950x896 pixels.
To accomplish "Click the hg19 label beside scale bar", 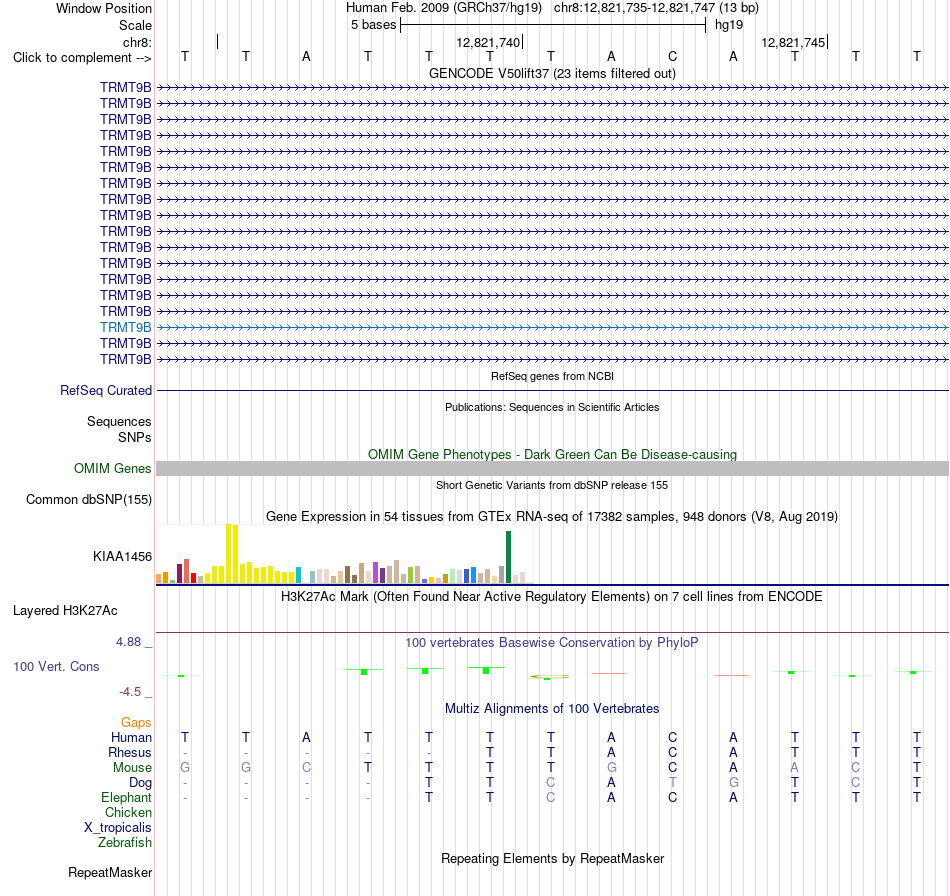I will [729, 25].
